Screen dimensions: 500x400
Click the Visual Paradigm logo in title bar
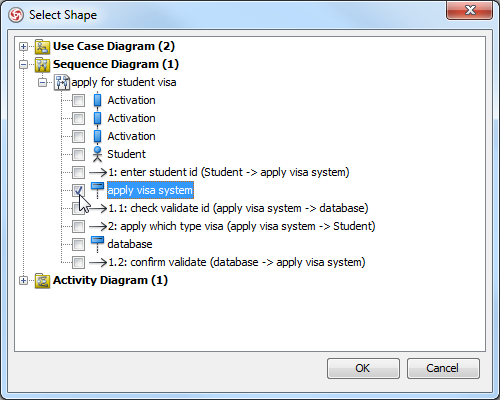pyautogui.click(x=16, y=15)
